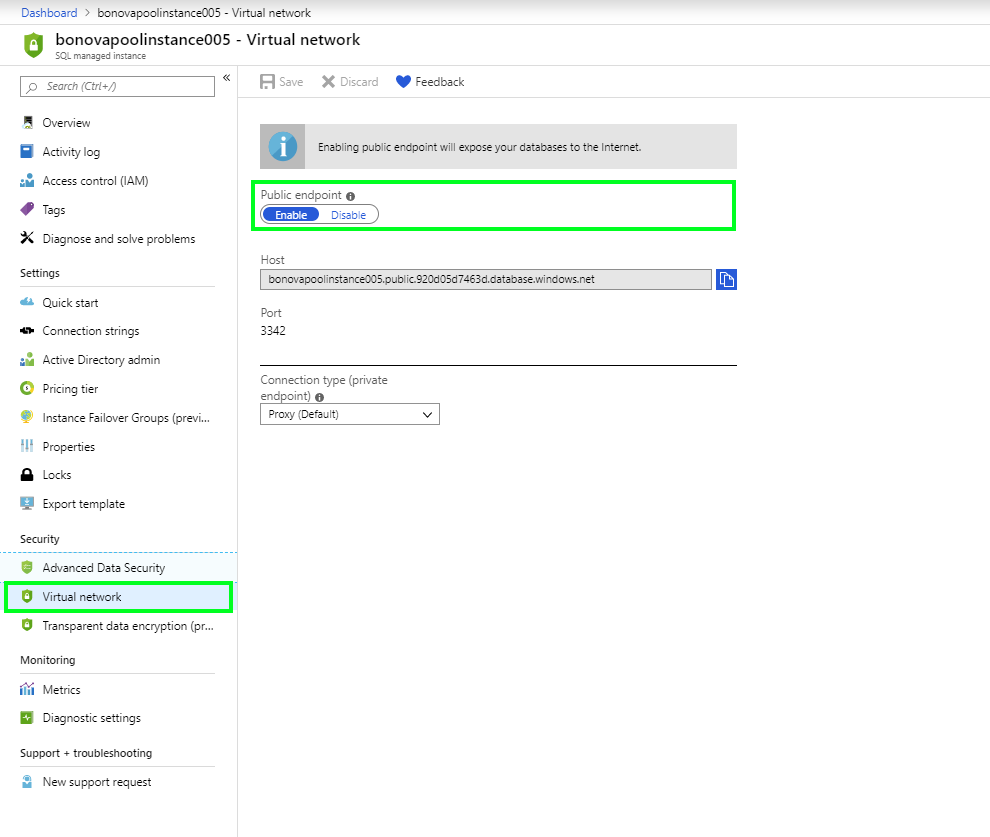Disable the public endpoint
This screenshot has height=837, width=990.
point(349,215)
